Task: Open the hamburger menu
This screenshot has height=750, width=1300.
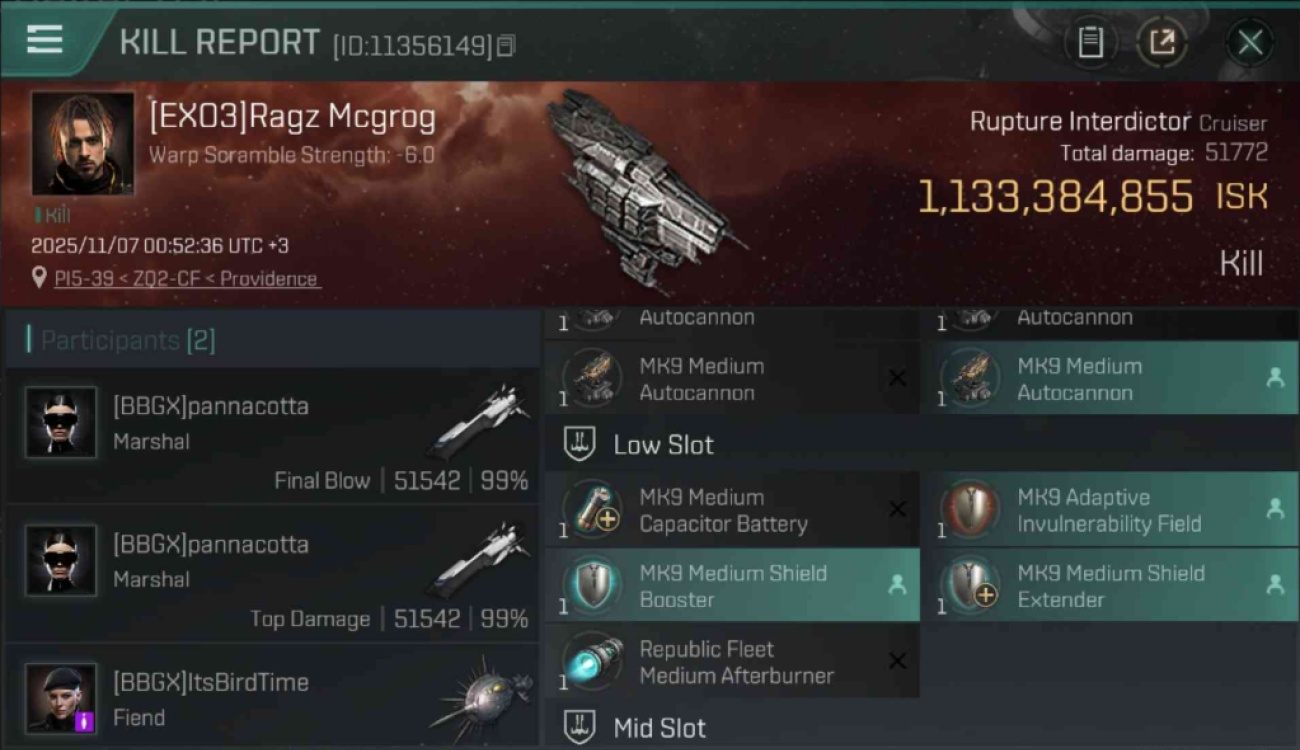Action: pyautogui.click(x=45, y=40)
